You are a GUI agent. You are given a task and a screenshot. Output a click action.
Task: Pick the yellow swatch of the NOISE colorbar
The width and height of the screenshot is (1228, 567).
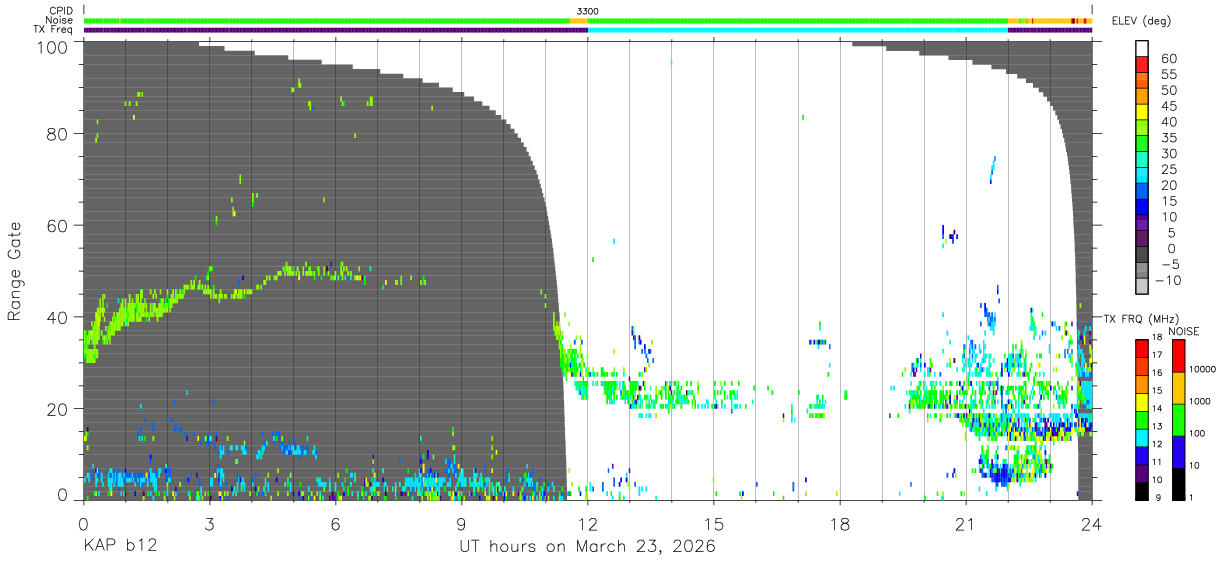point(1178,388)
